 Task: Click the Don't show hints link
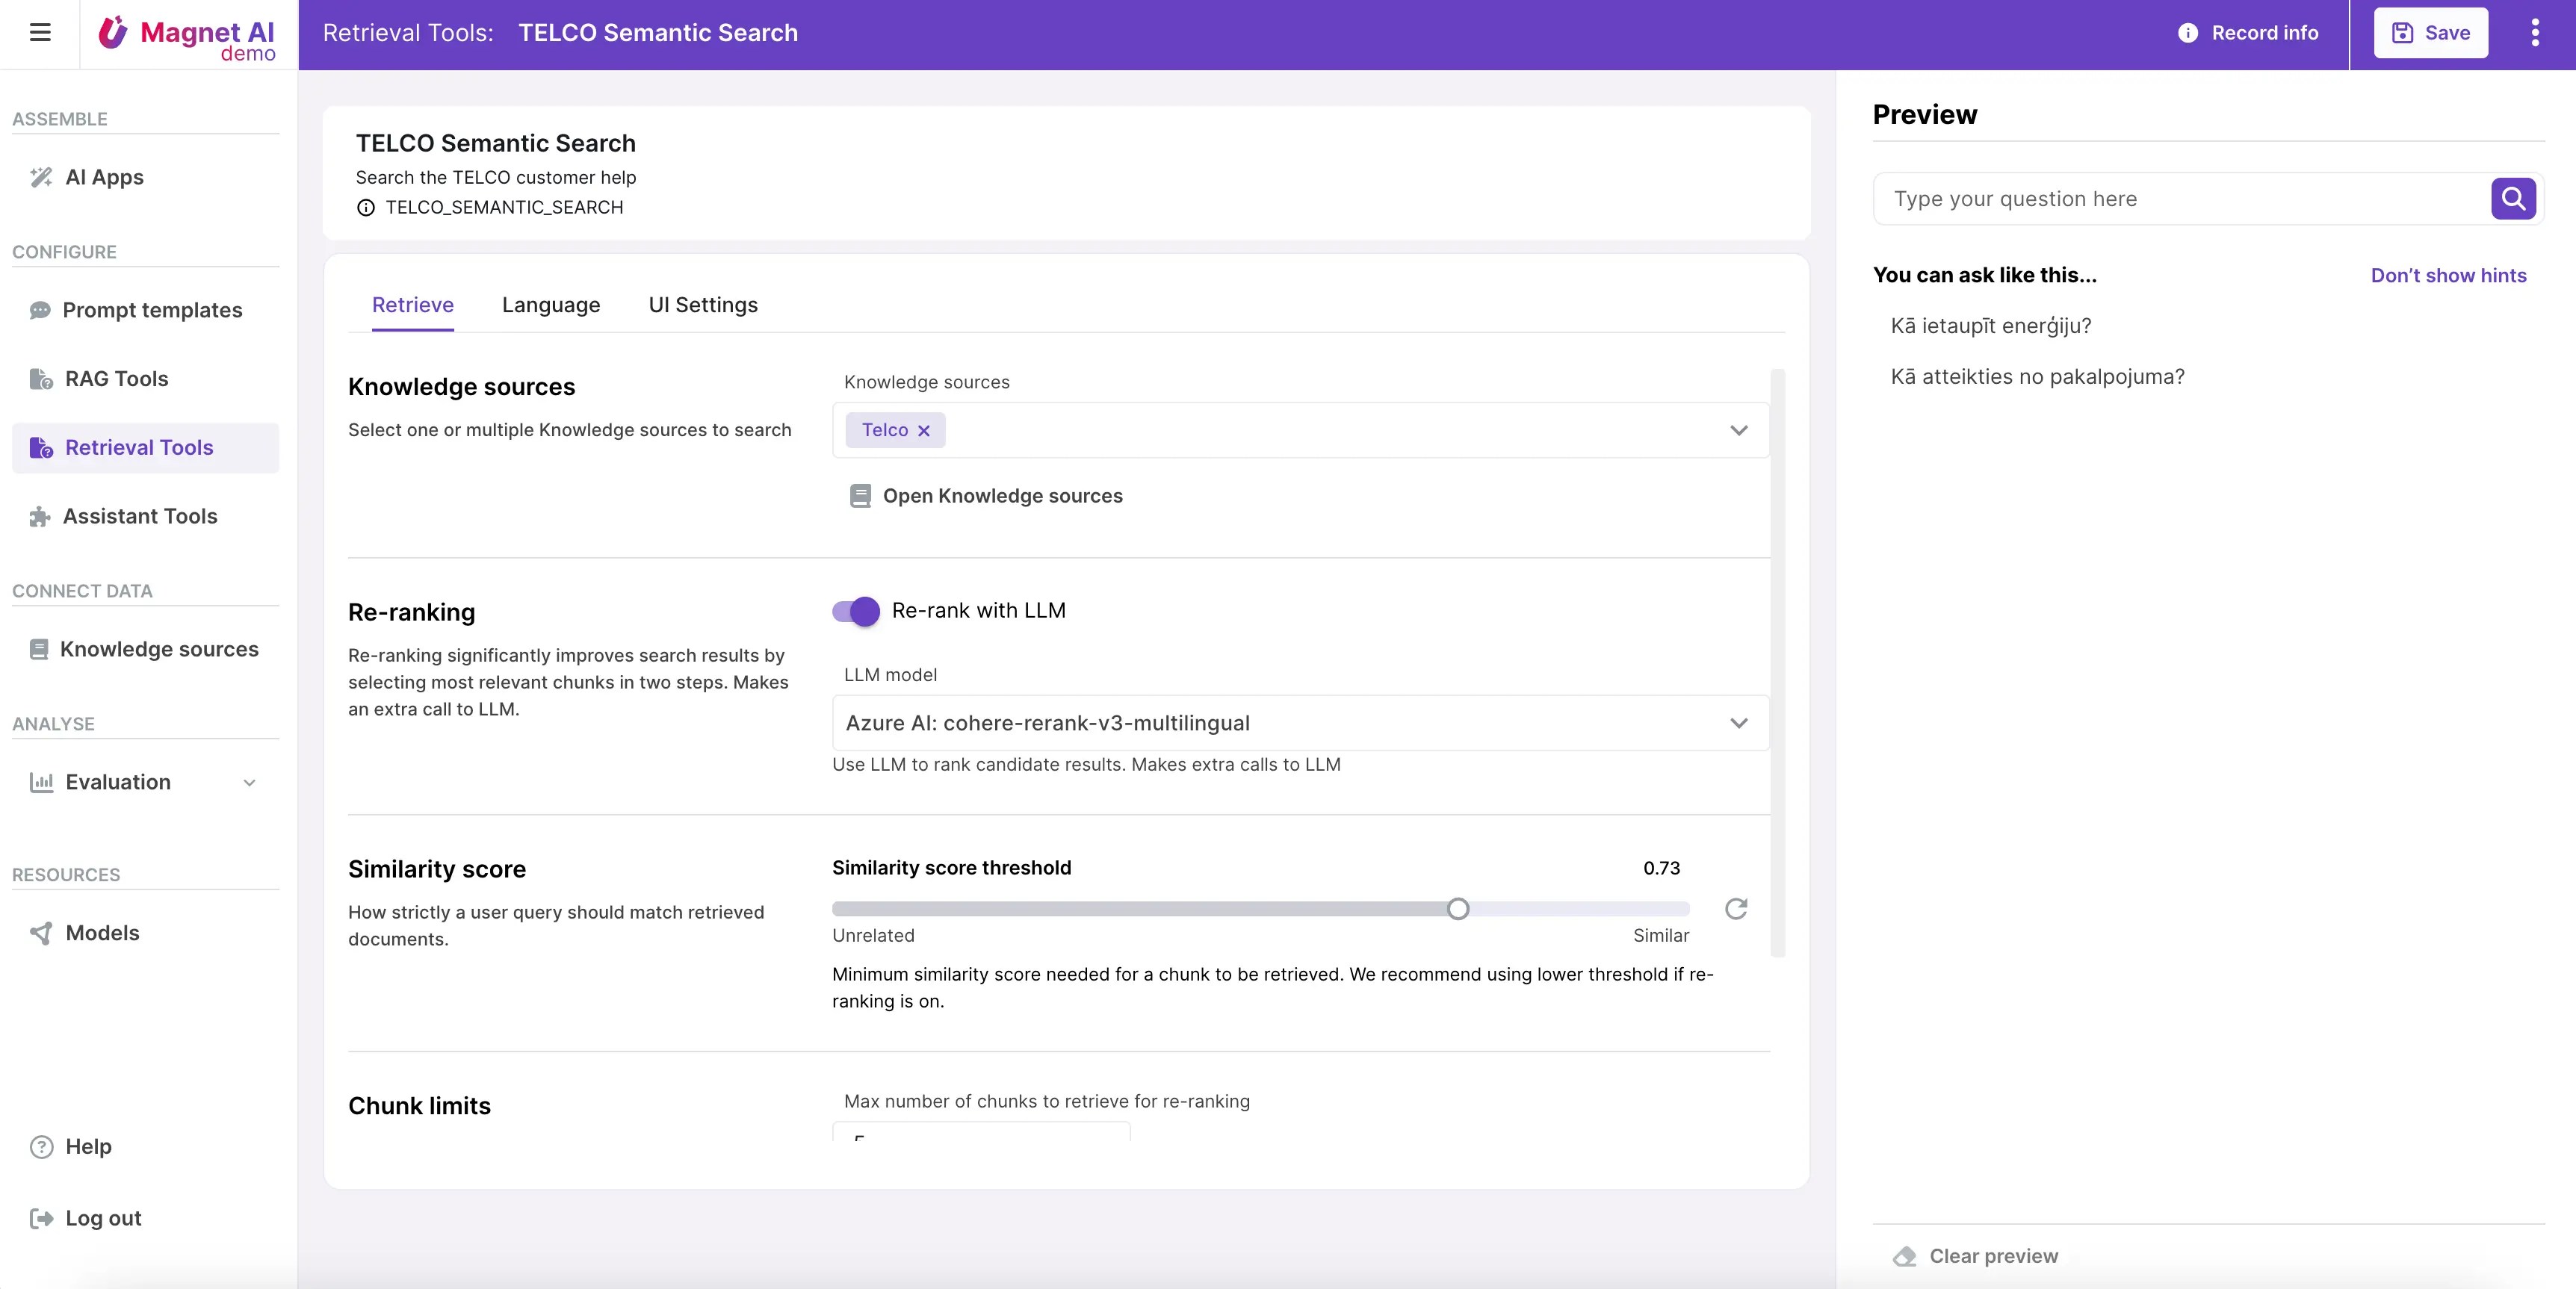pyautogui.click(x=2448, y=276)
